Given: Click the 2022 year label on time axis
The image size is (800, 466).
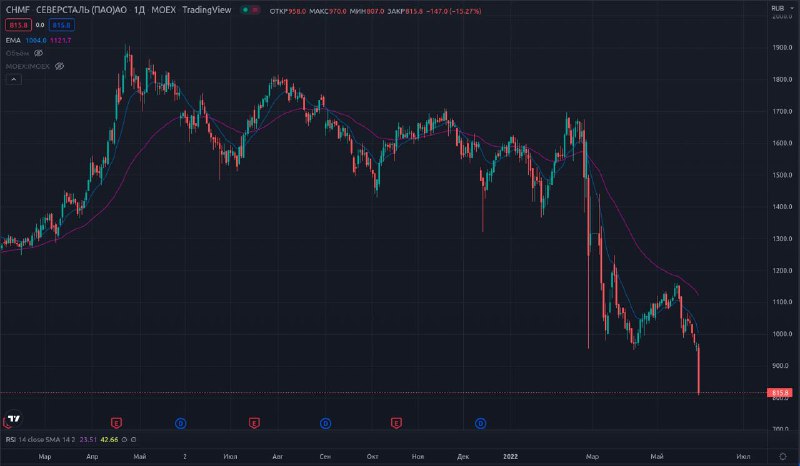Looking at the screenshot, I should [510, 456].
